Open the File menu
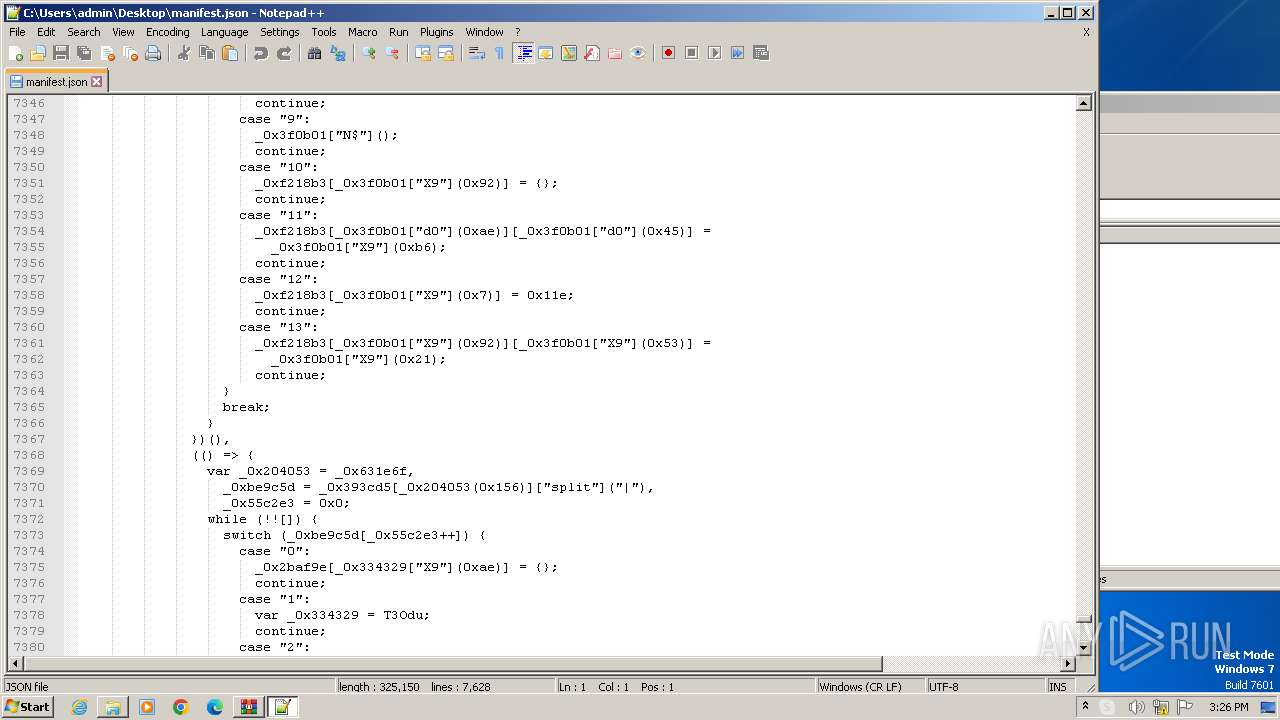 17,32
